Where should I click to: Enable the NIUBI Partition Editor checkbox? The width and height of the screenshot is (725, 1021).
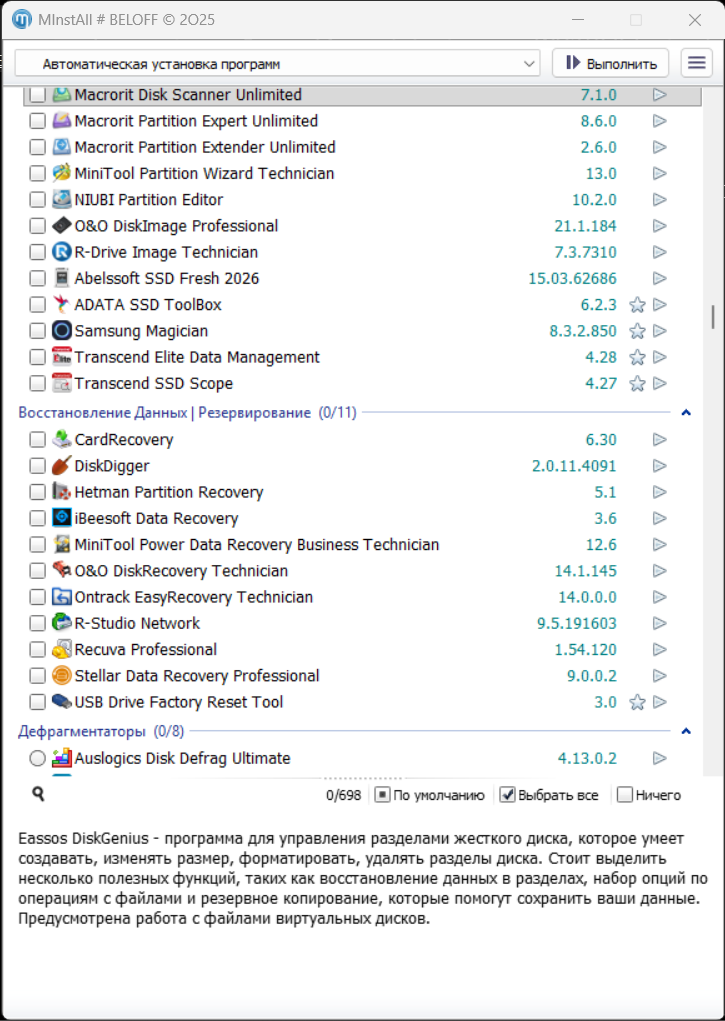tap(37, 200)
